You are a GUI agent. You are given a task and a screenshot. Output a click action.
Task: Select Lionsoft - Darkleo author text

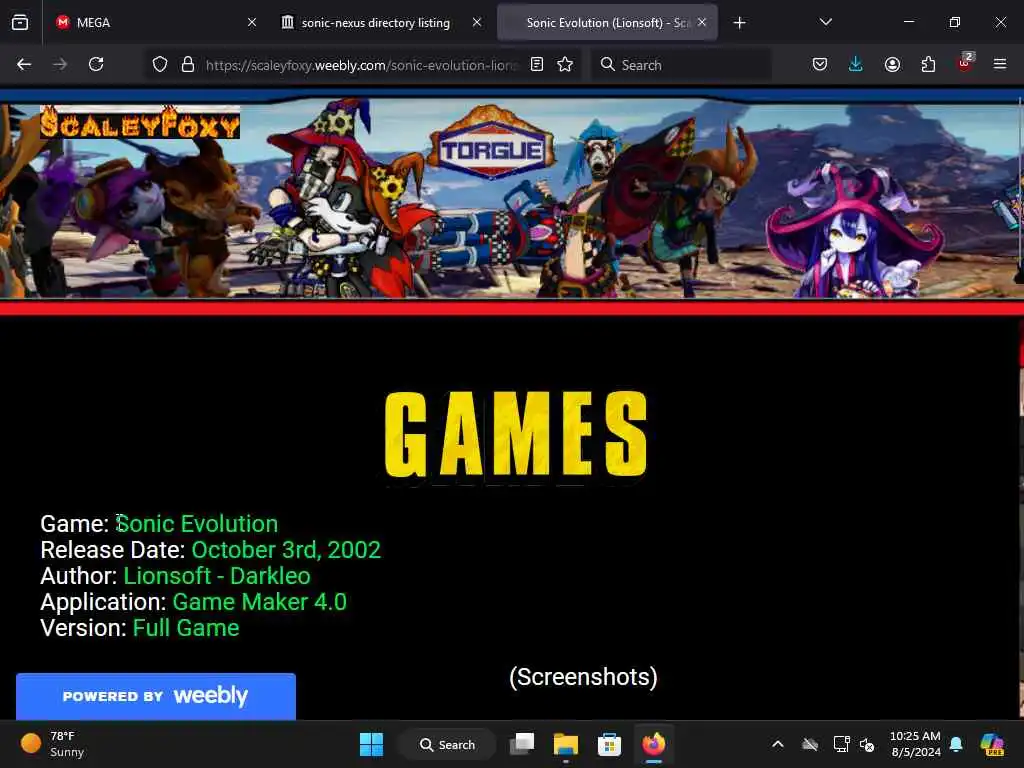(217, 576)
